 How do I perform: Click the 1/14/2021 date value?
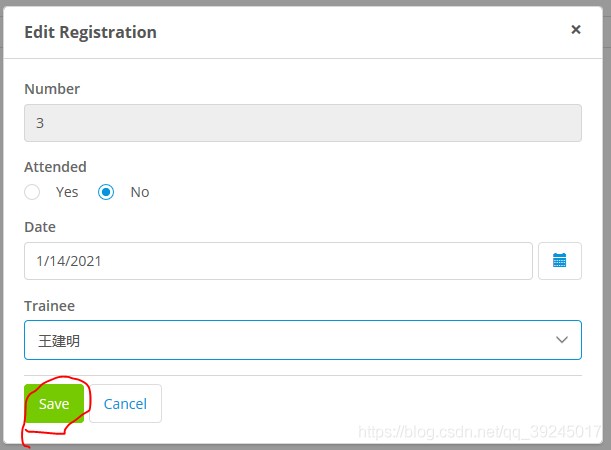coord(68,261)
